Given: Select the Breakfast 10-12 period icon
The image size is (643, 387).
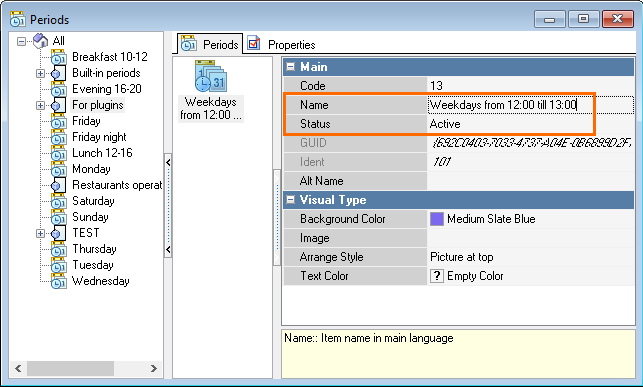Looking at the screenshot, I should click(x=59, y=57).
